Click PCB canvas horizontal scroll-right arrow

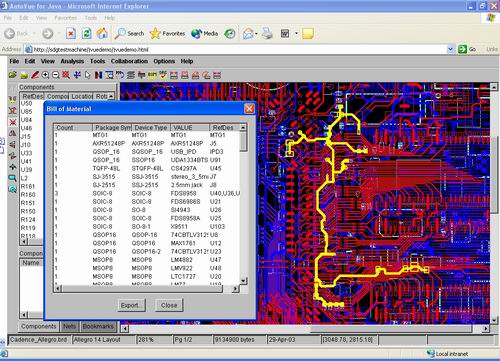pyautogui.click(x=486, y=329)
